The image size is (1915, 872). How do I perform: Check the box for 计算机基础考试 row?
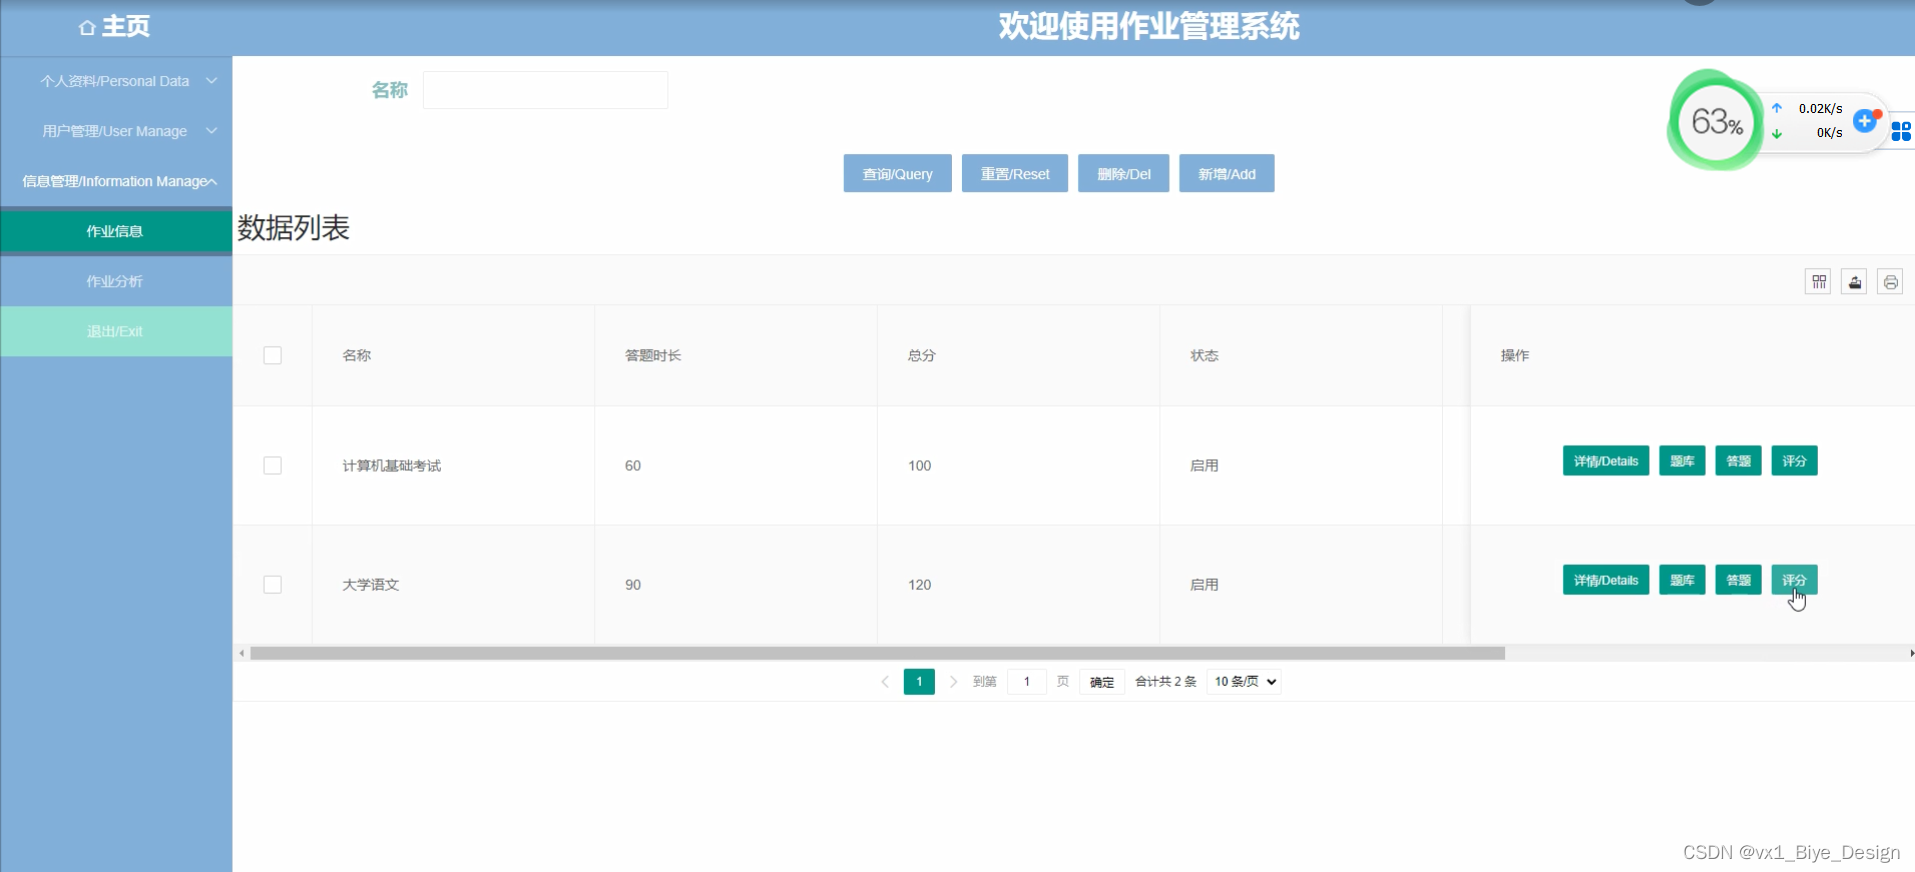point(272,465)
